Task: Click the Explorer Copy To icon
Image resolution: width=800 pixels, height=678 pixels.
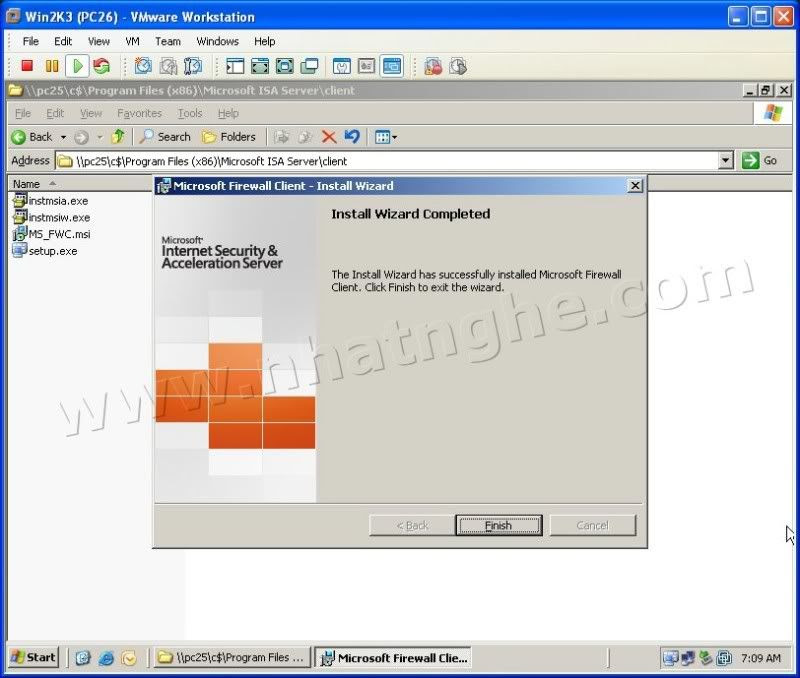Action: [x=305, y=137]
